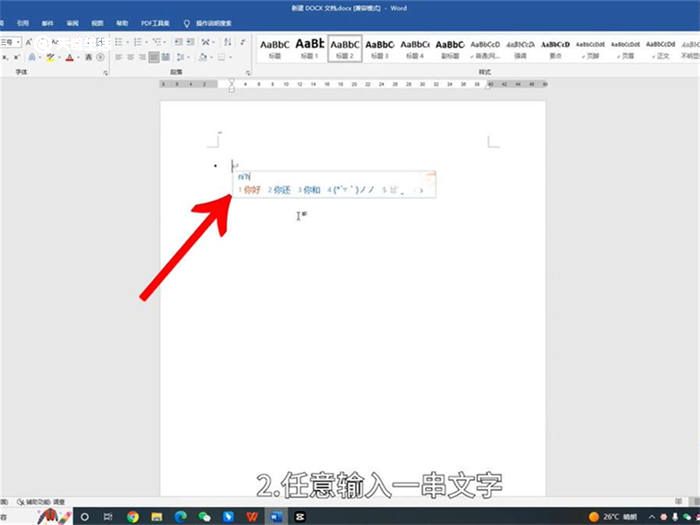This screenshot has height=525, width=700.
Task: Open the font size dropdown
Action: [x=18, y=42]
